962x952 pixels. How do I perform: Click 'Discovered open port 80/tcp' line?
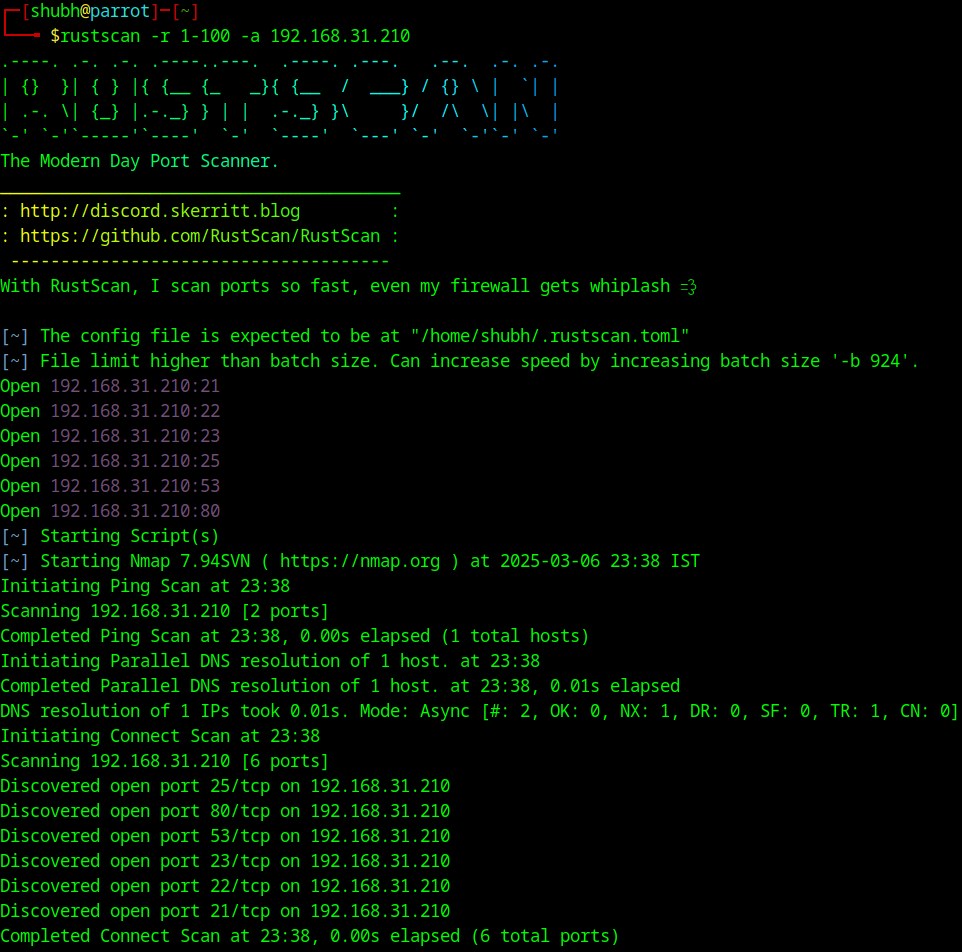point(225,812)
